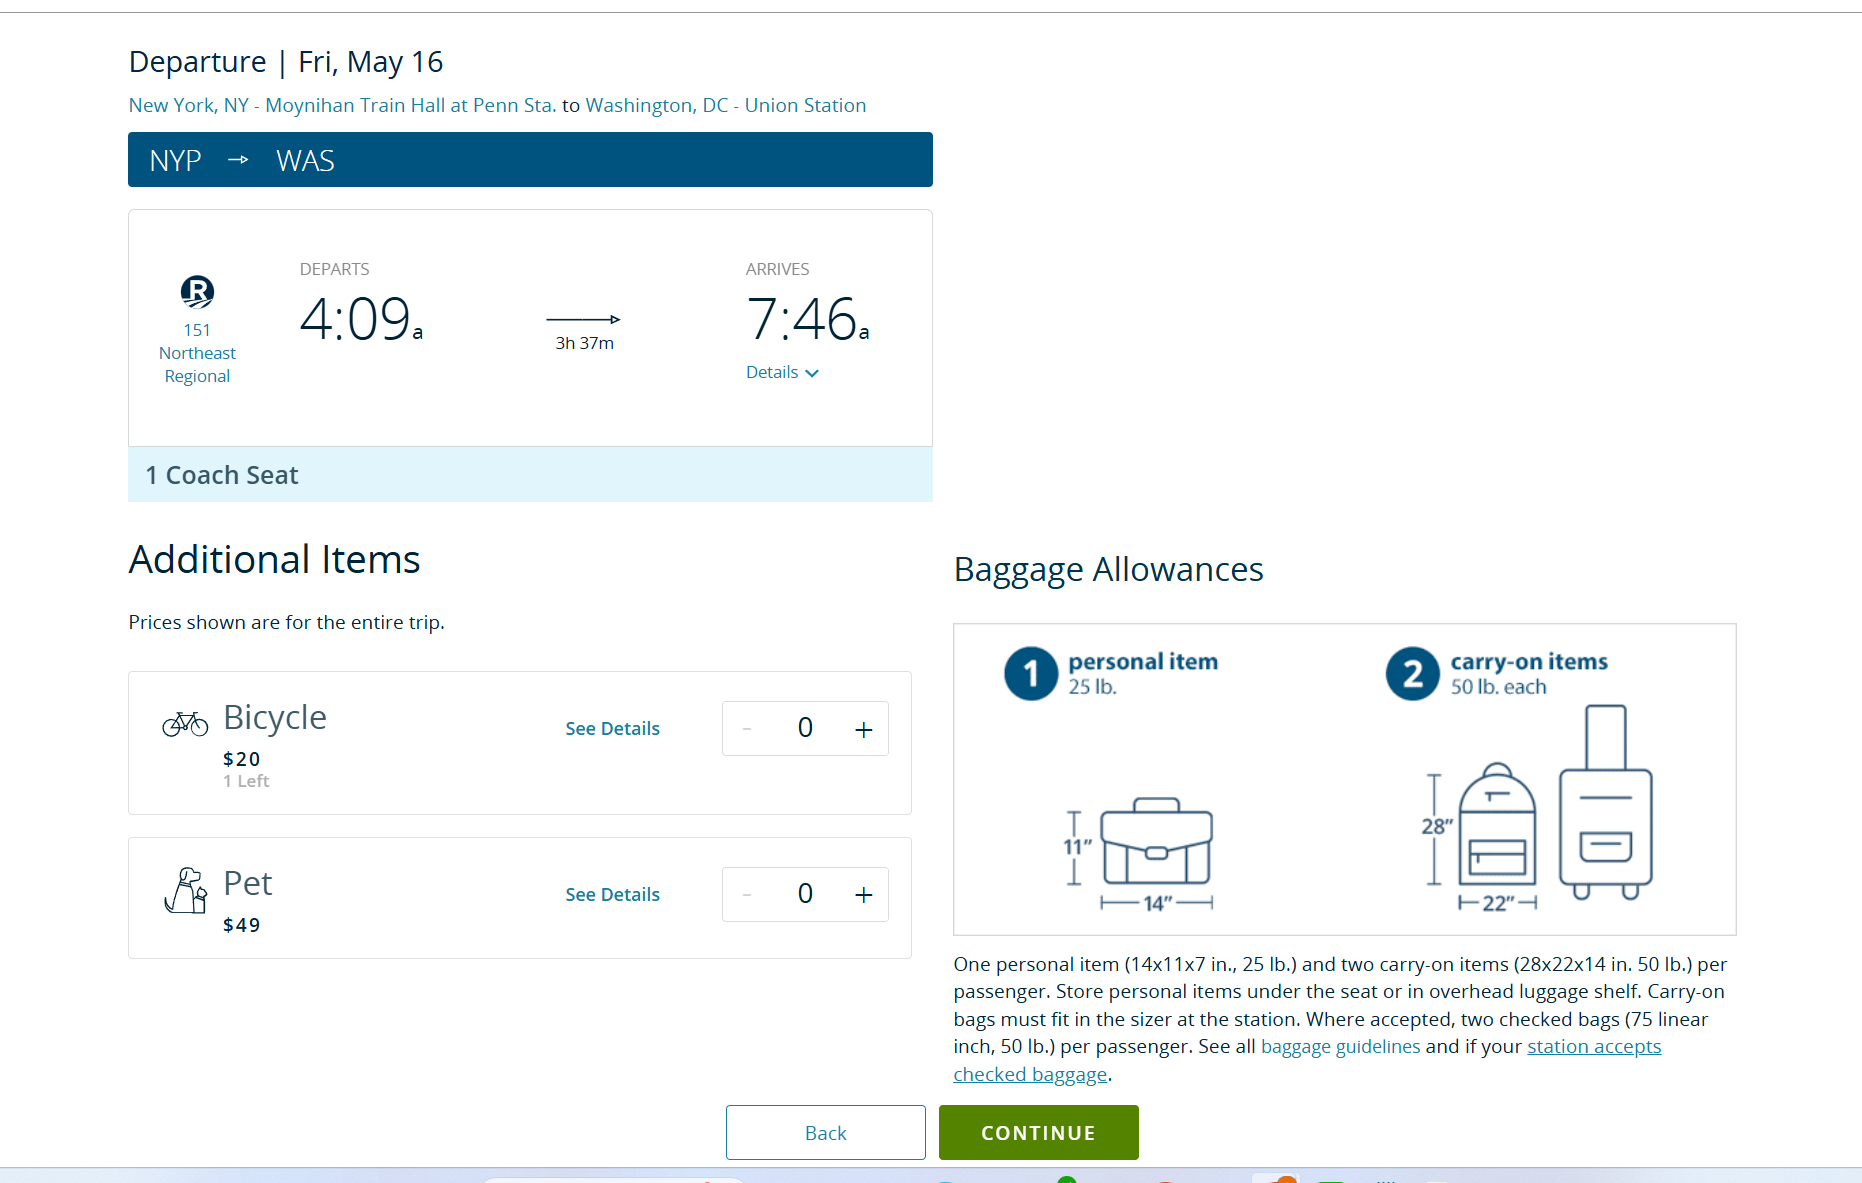The width and height of the screenshot is (1862, 1183).
Task: Click the carry-on suitcase illustration
Action: pos(1606,802)
